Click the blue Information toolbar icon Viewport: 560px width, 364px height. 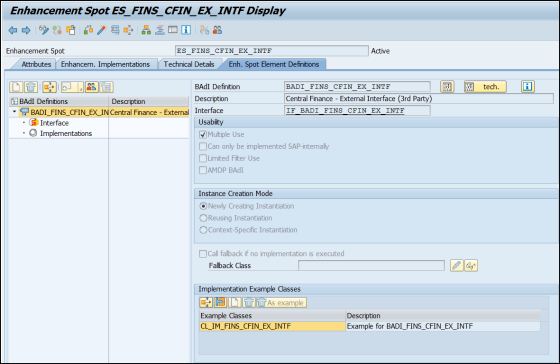(186, 30)
